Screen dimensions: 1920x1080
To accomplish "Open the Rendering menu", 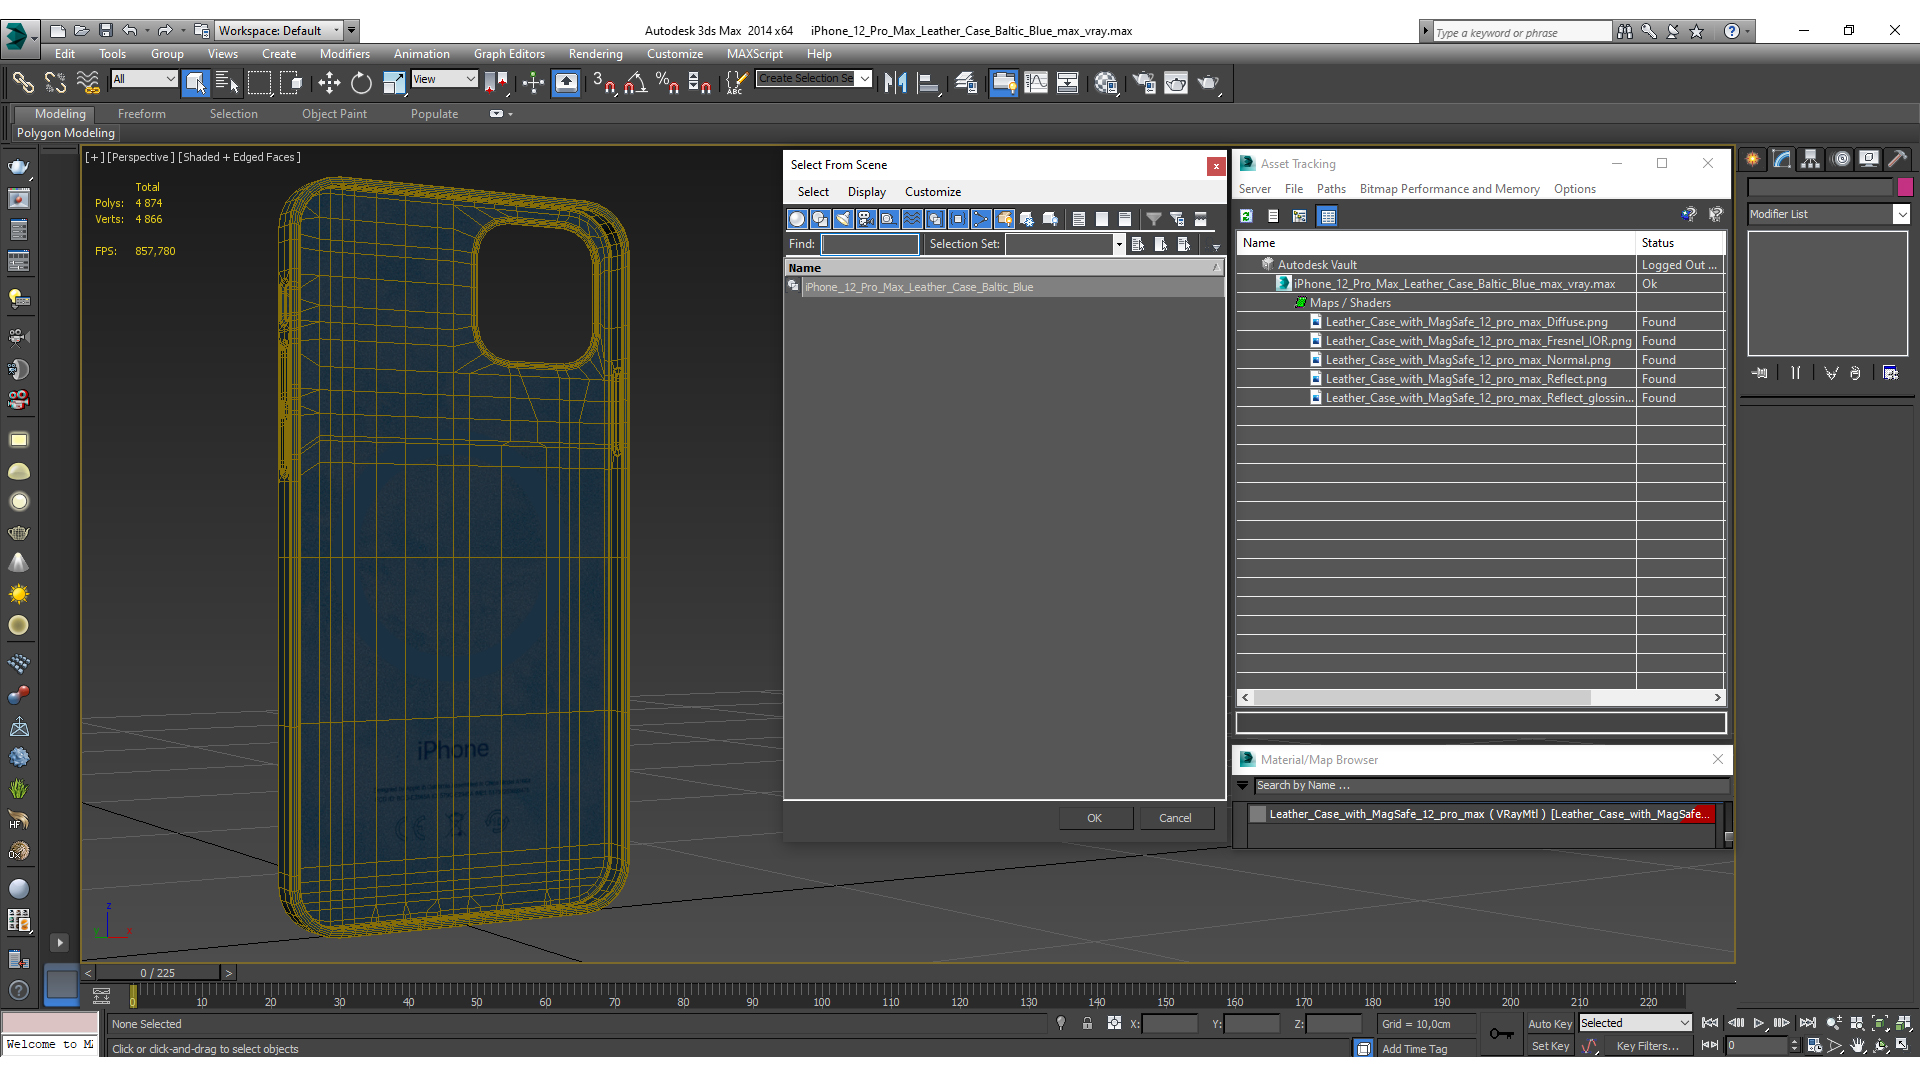I will coord(596,54).
